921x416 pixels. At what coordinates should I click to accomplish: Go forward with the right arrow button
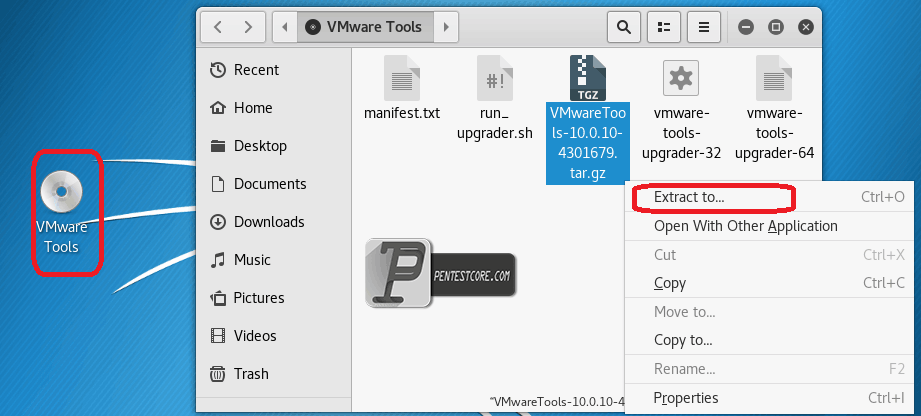(x=248, y=27)
